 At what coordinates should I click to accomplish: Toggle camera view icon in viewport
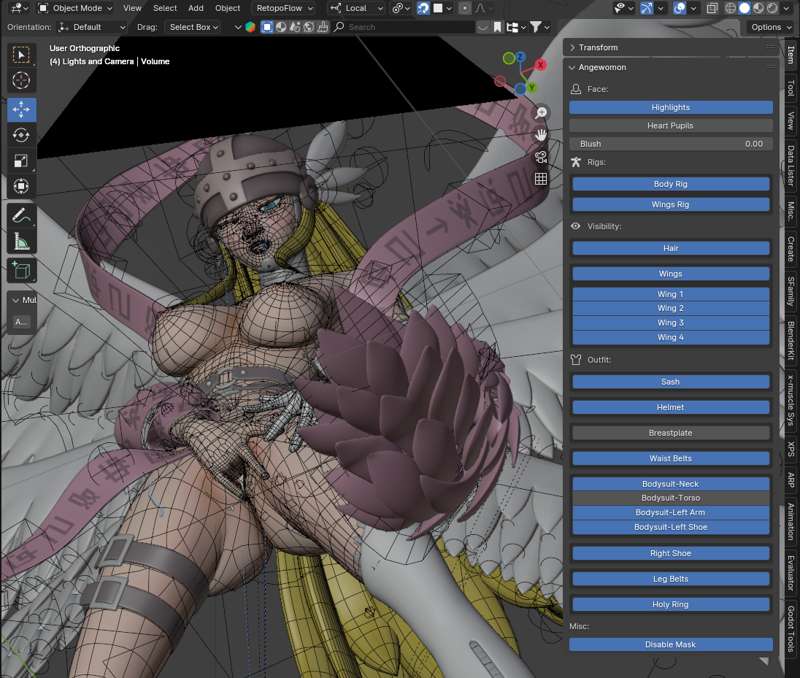point(541,157)
